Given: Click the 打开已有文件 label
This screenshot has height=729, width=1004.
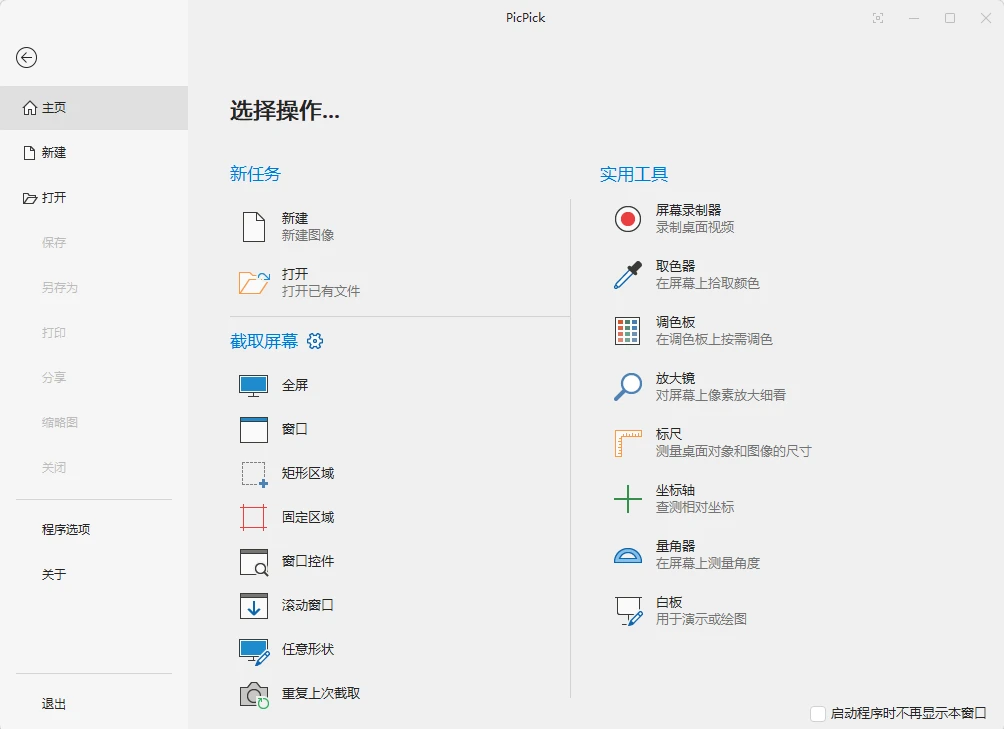Looking at the screenshot, I should tap(321, 291).
